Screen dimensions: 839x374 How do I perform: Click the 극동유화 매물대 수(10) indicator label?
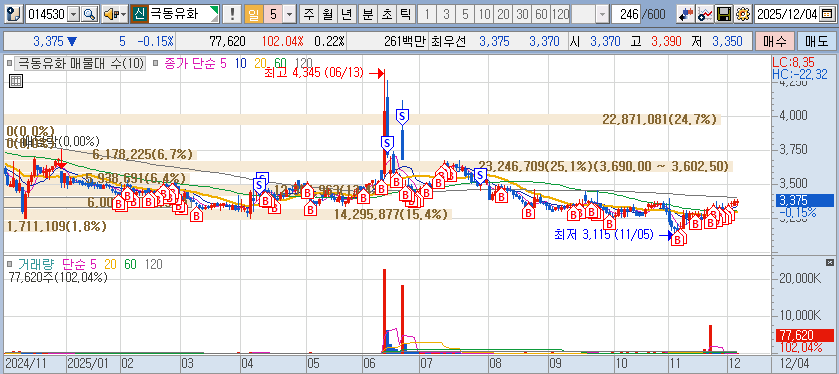(x=81, y=64)
